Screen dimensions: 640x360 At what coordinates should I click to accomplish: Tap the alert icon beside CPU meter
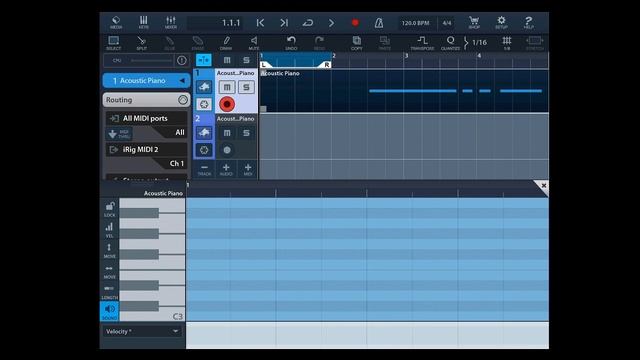182,60
